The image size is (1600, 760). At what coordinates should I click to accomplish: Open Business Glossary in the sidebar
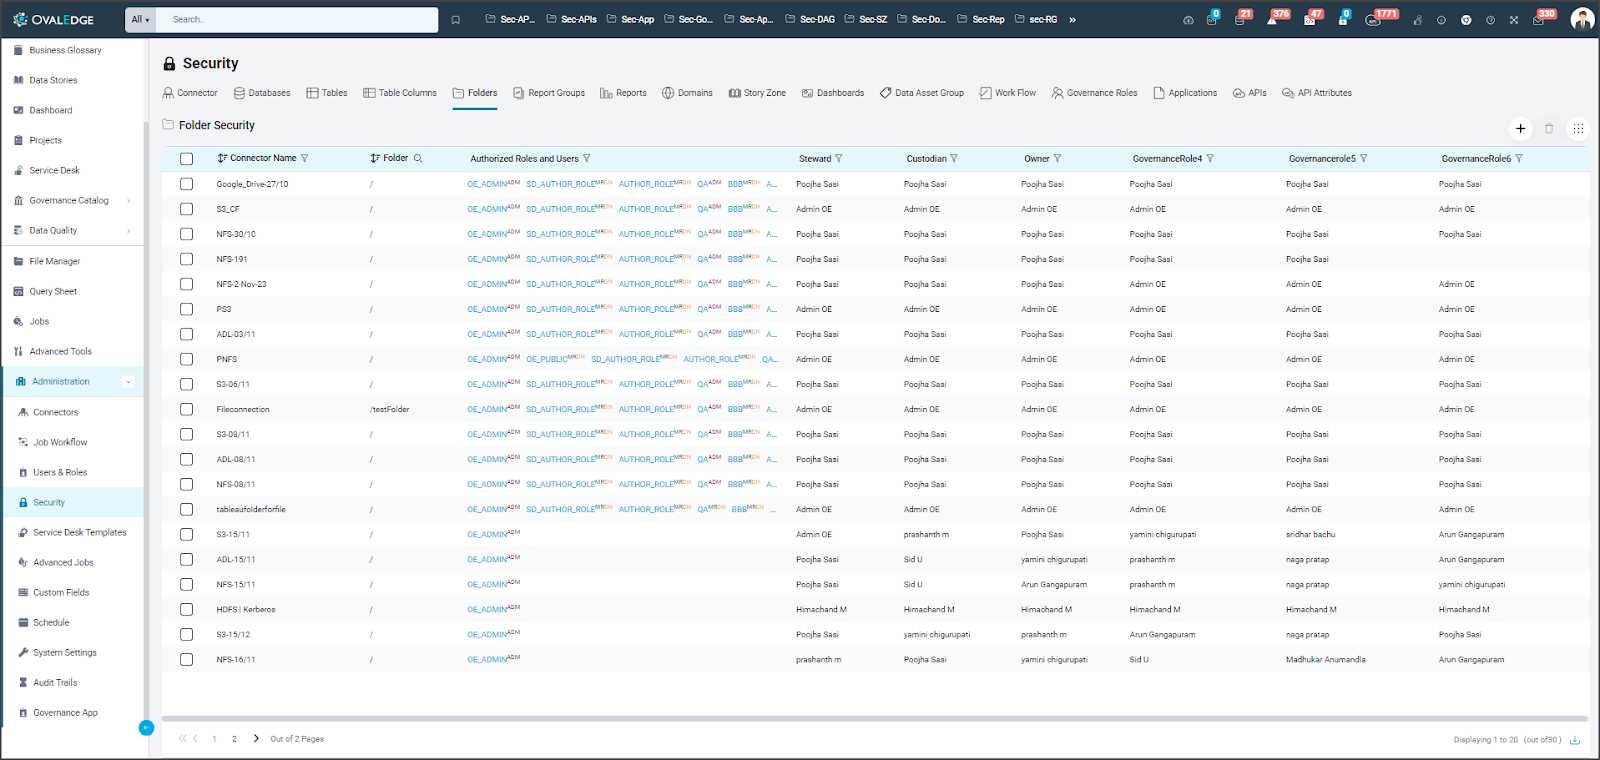[65, 50]
